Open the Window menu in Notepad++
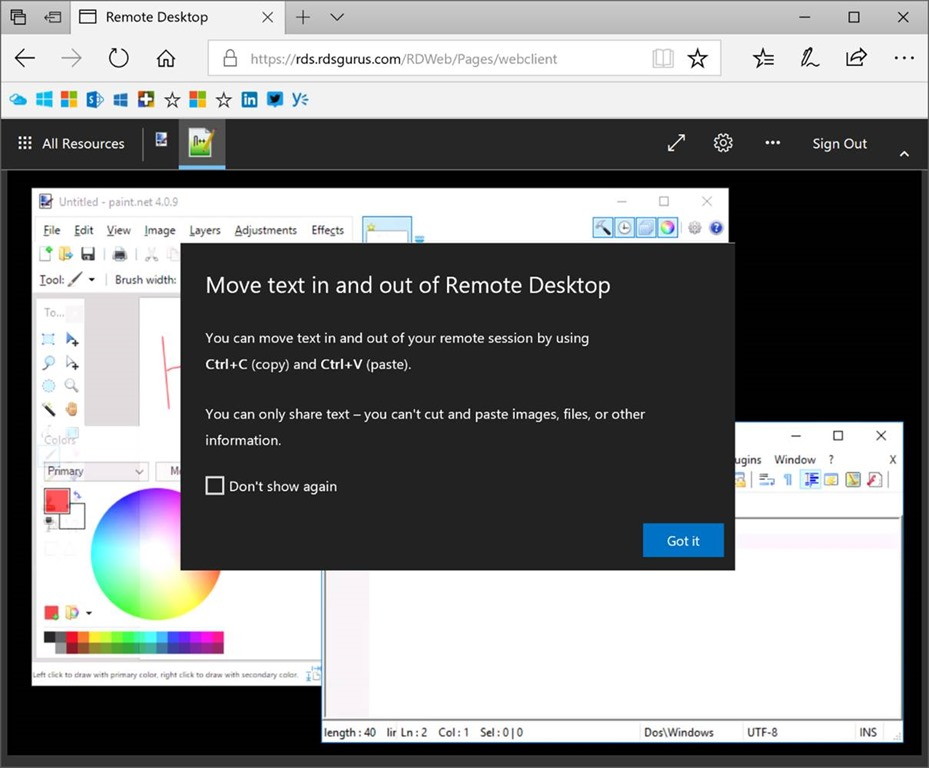This screenshot has width=929, height=768. pos(795,459)
